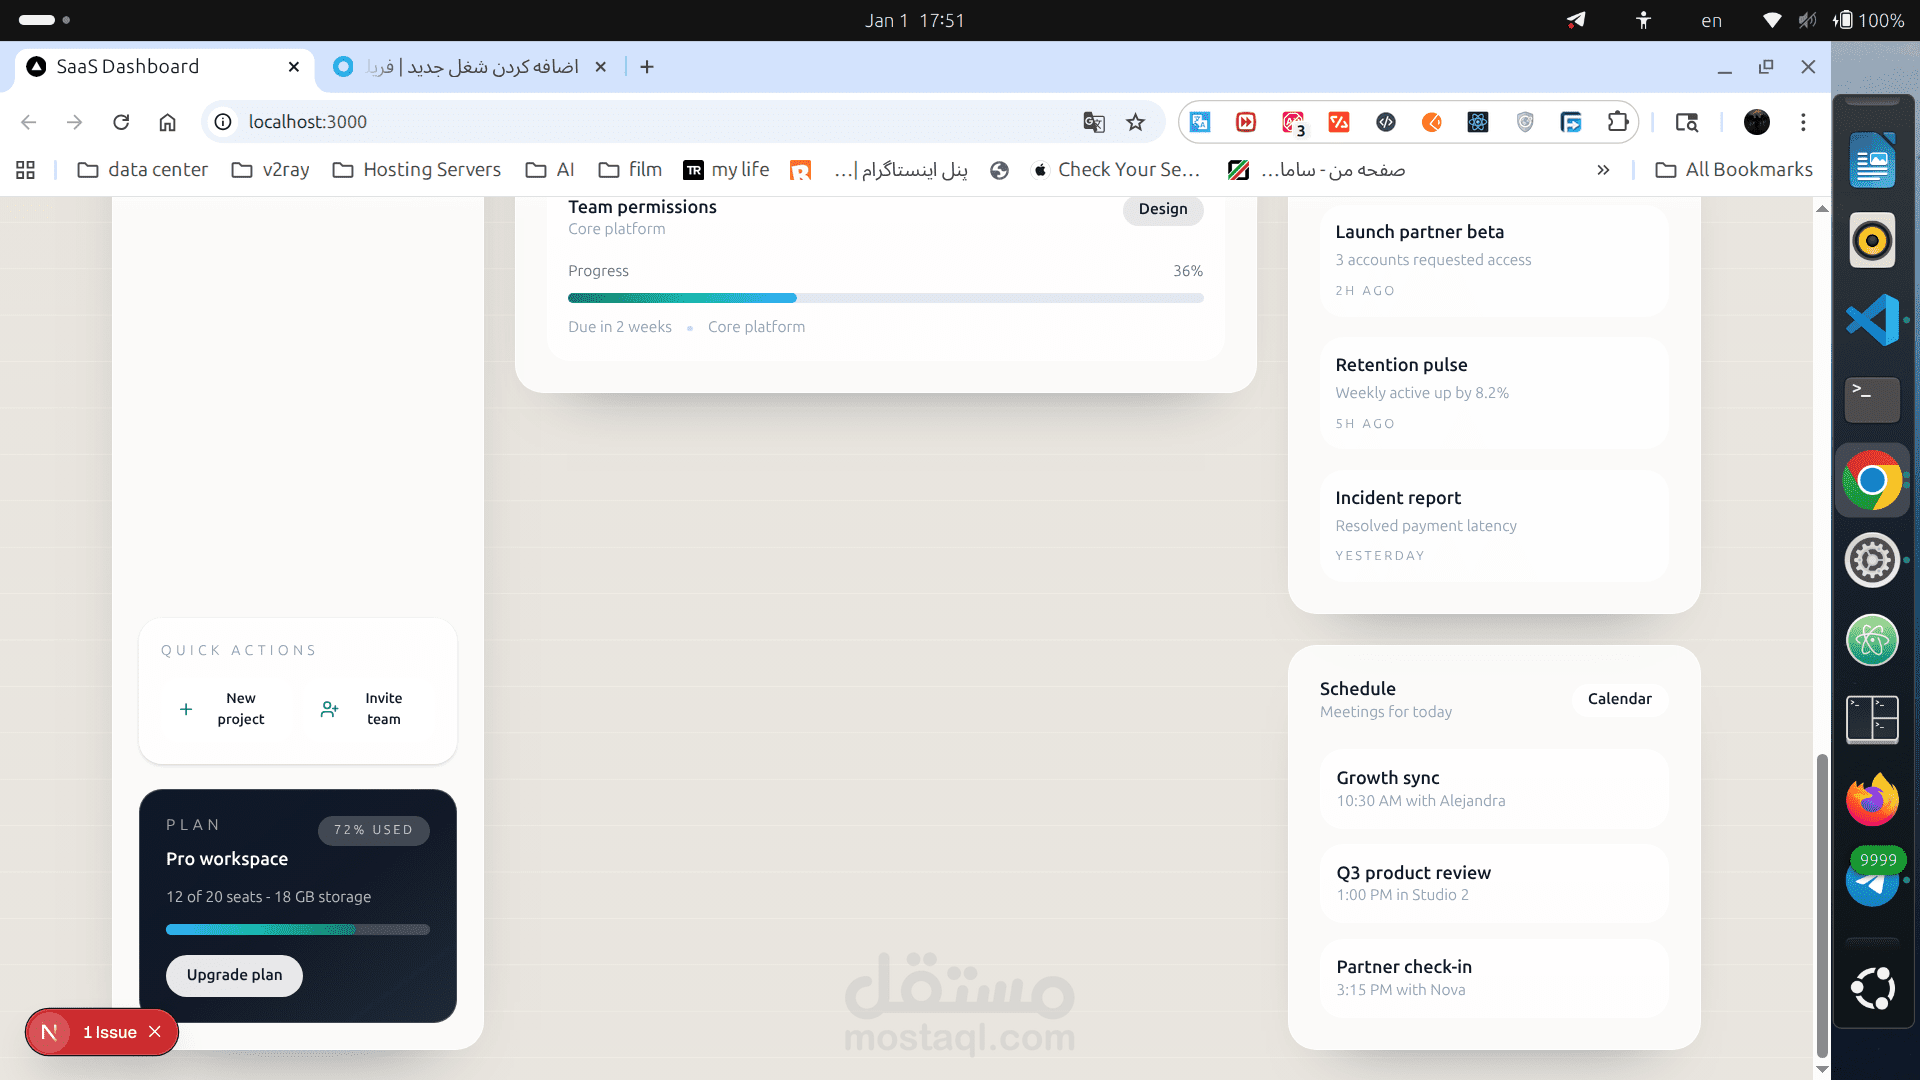Open a new browser tab
Screen dimensions: 1920x1080
tap(647, 67)
